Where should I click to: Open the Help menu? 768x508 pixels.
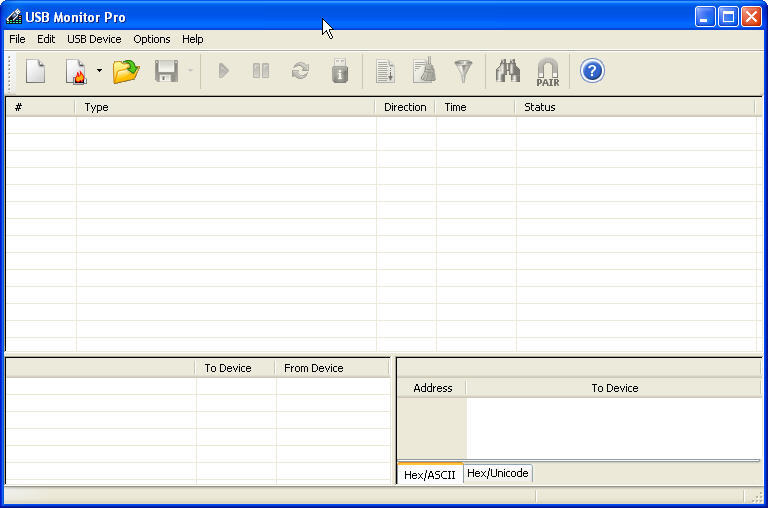coord(192,39)
